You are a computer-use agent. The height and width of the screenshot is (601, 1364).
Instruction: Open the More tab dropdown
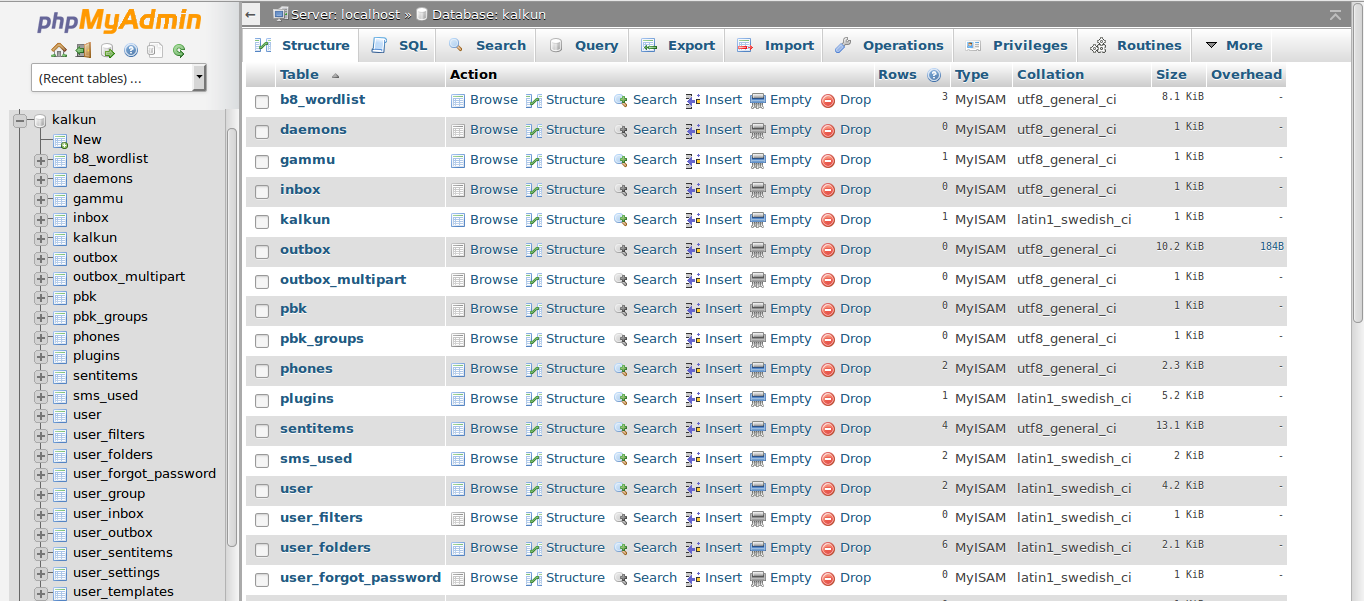click(1233, 45)
